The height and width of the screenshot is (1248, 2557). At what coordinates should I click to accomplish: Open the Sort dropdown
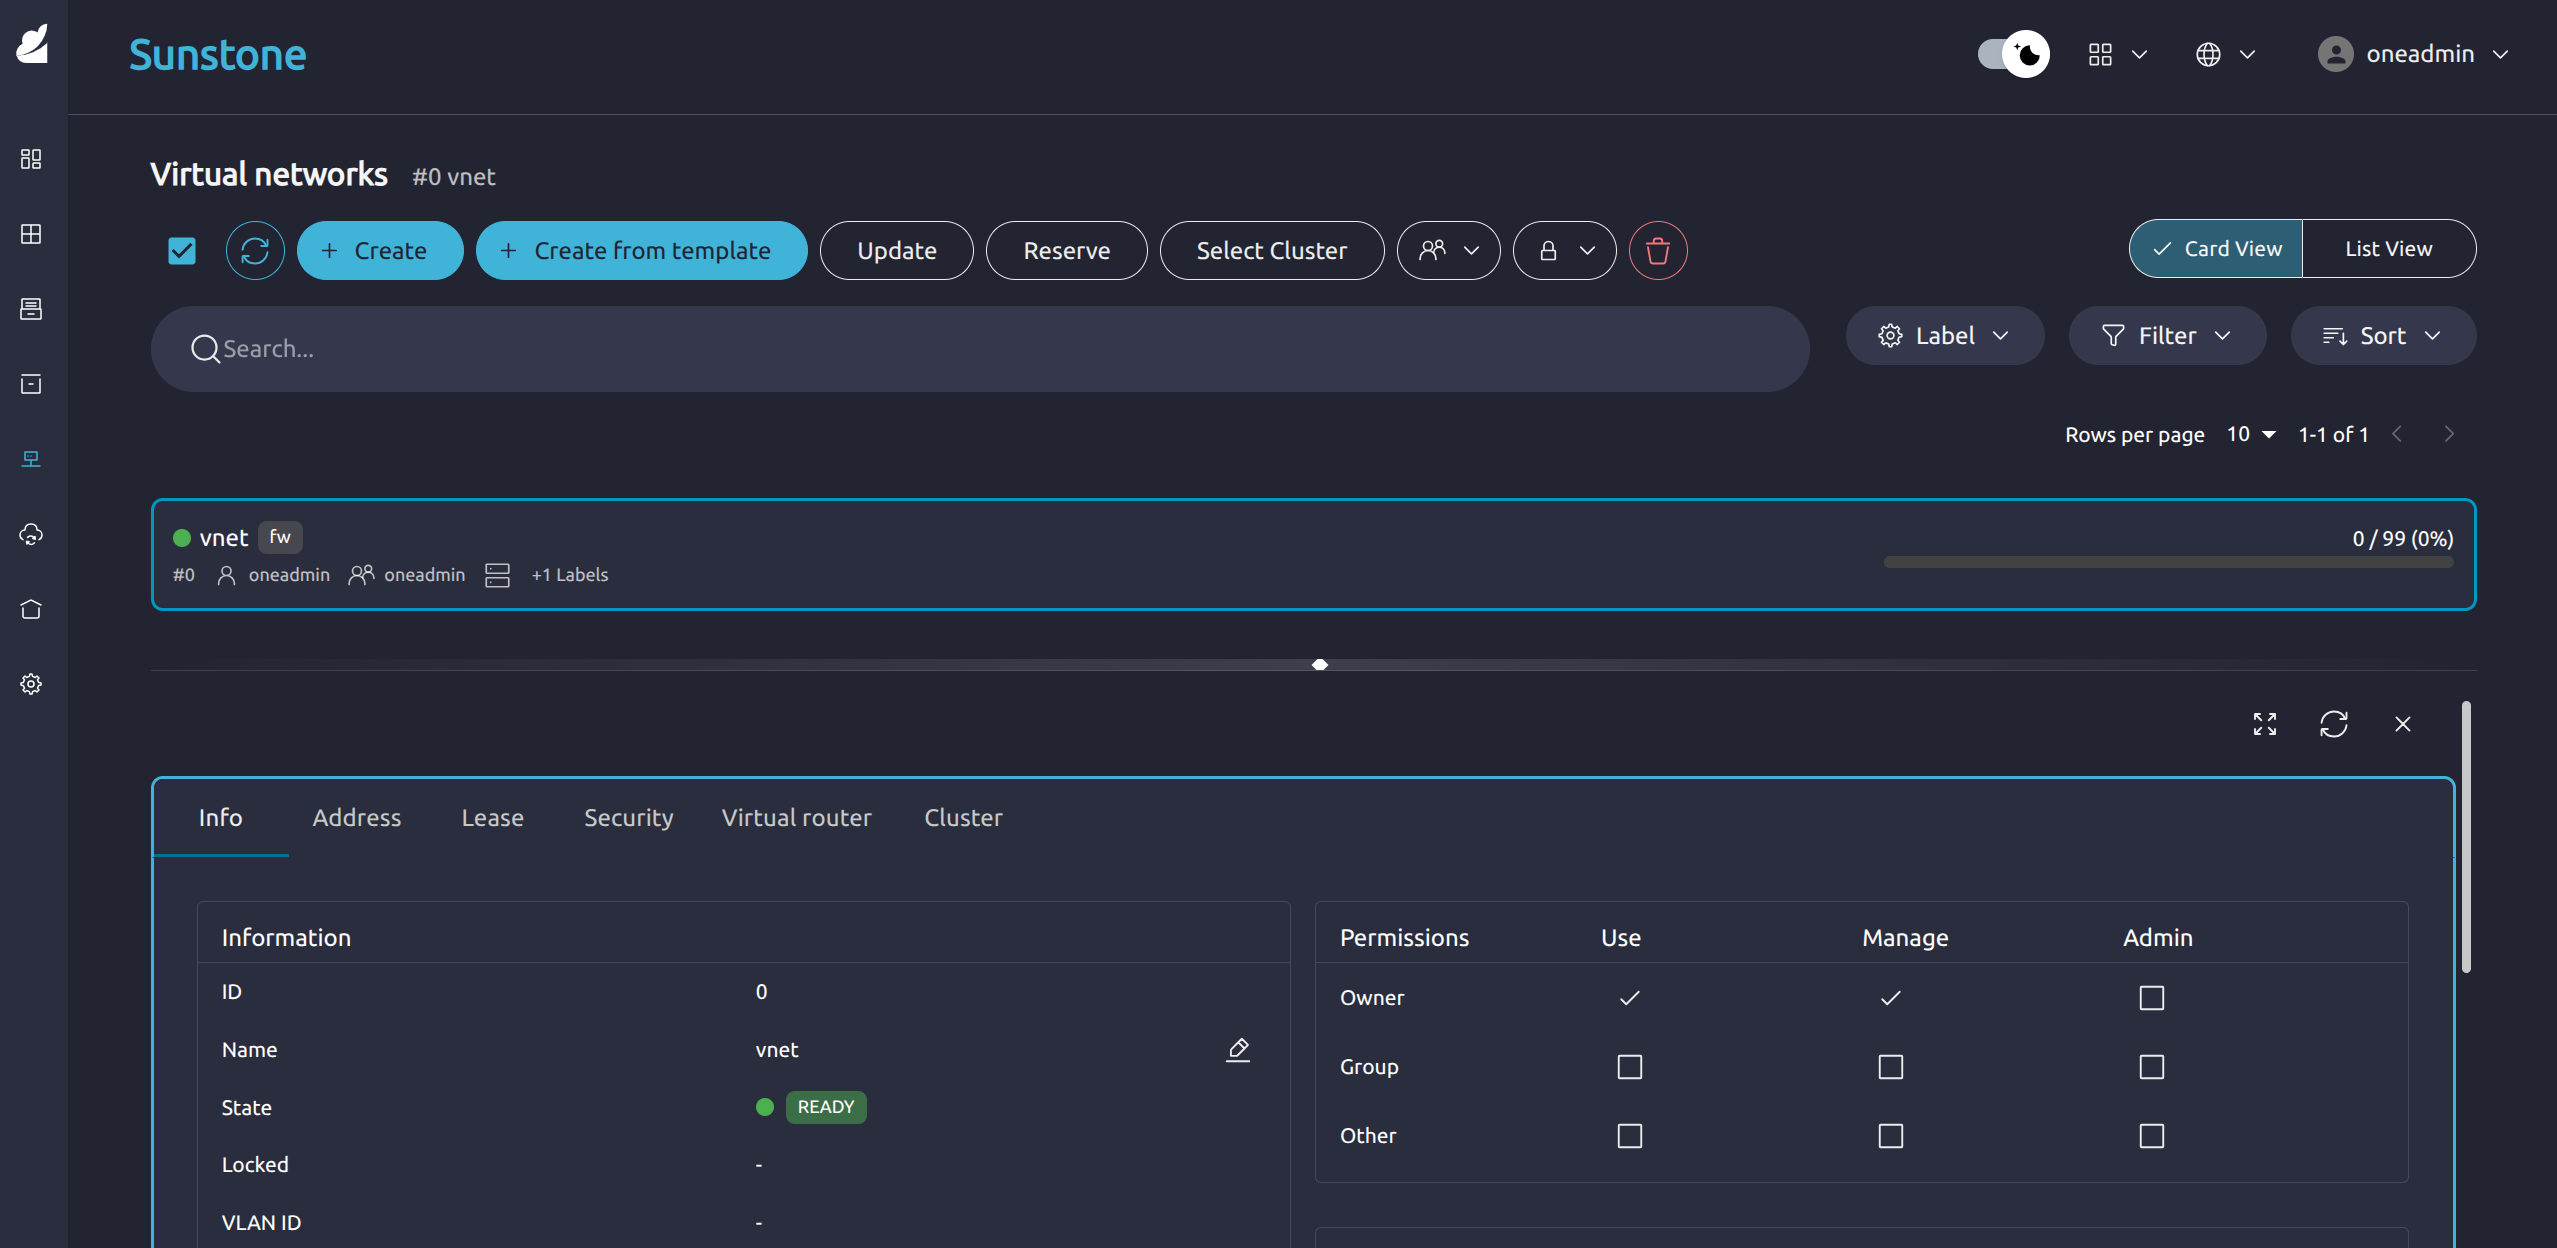click(x=2382, y=336)
